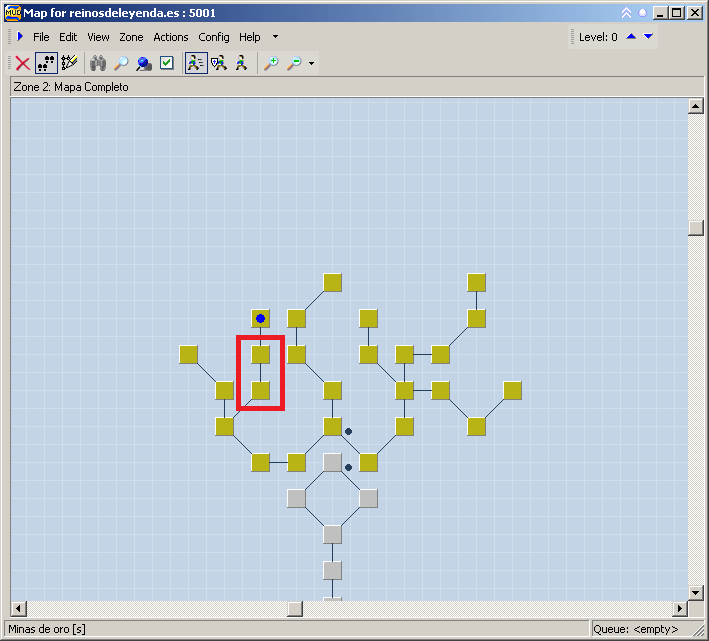
Task: Click the binoculars find icon
Action: click(x=98, y=63)
